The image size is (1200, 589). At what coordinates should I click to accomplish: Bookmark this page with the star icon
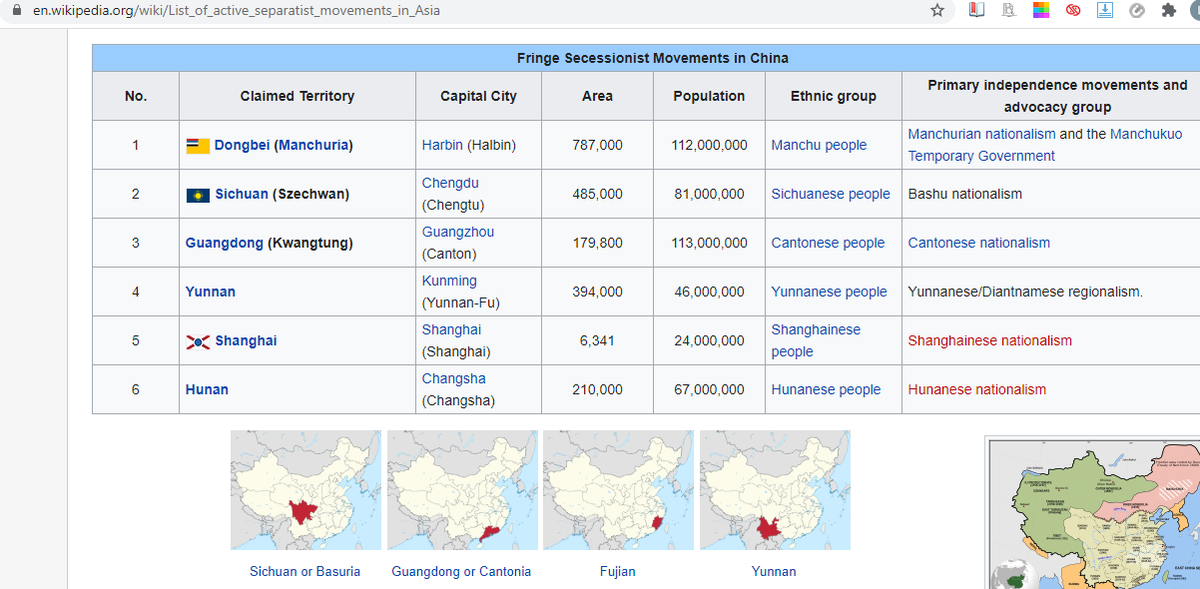pos(937,11)
